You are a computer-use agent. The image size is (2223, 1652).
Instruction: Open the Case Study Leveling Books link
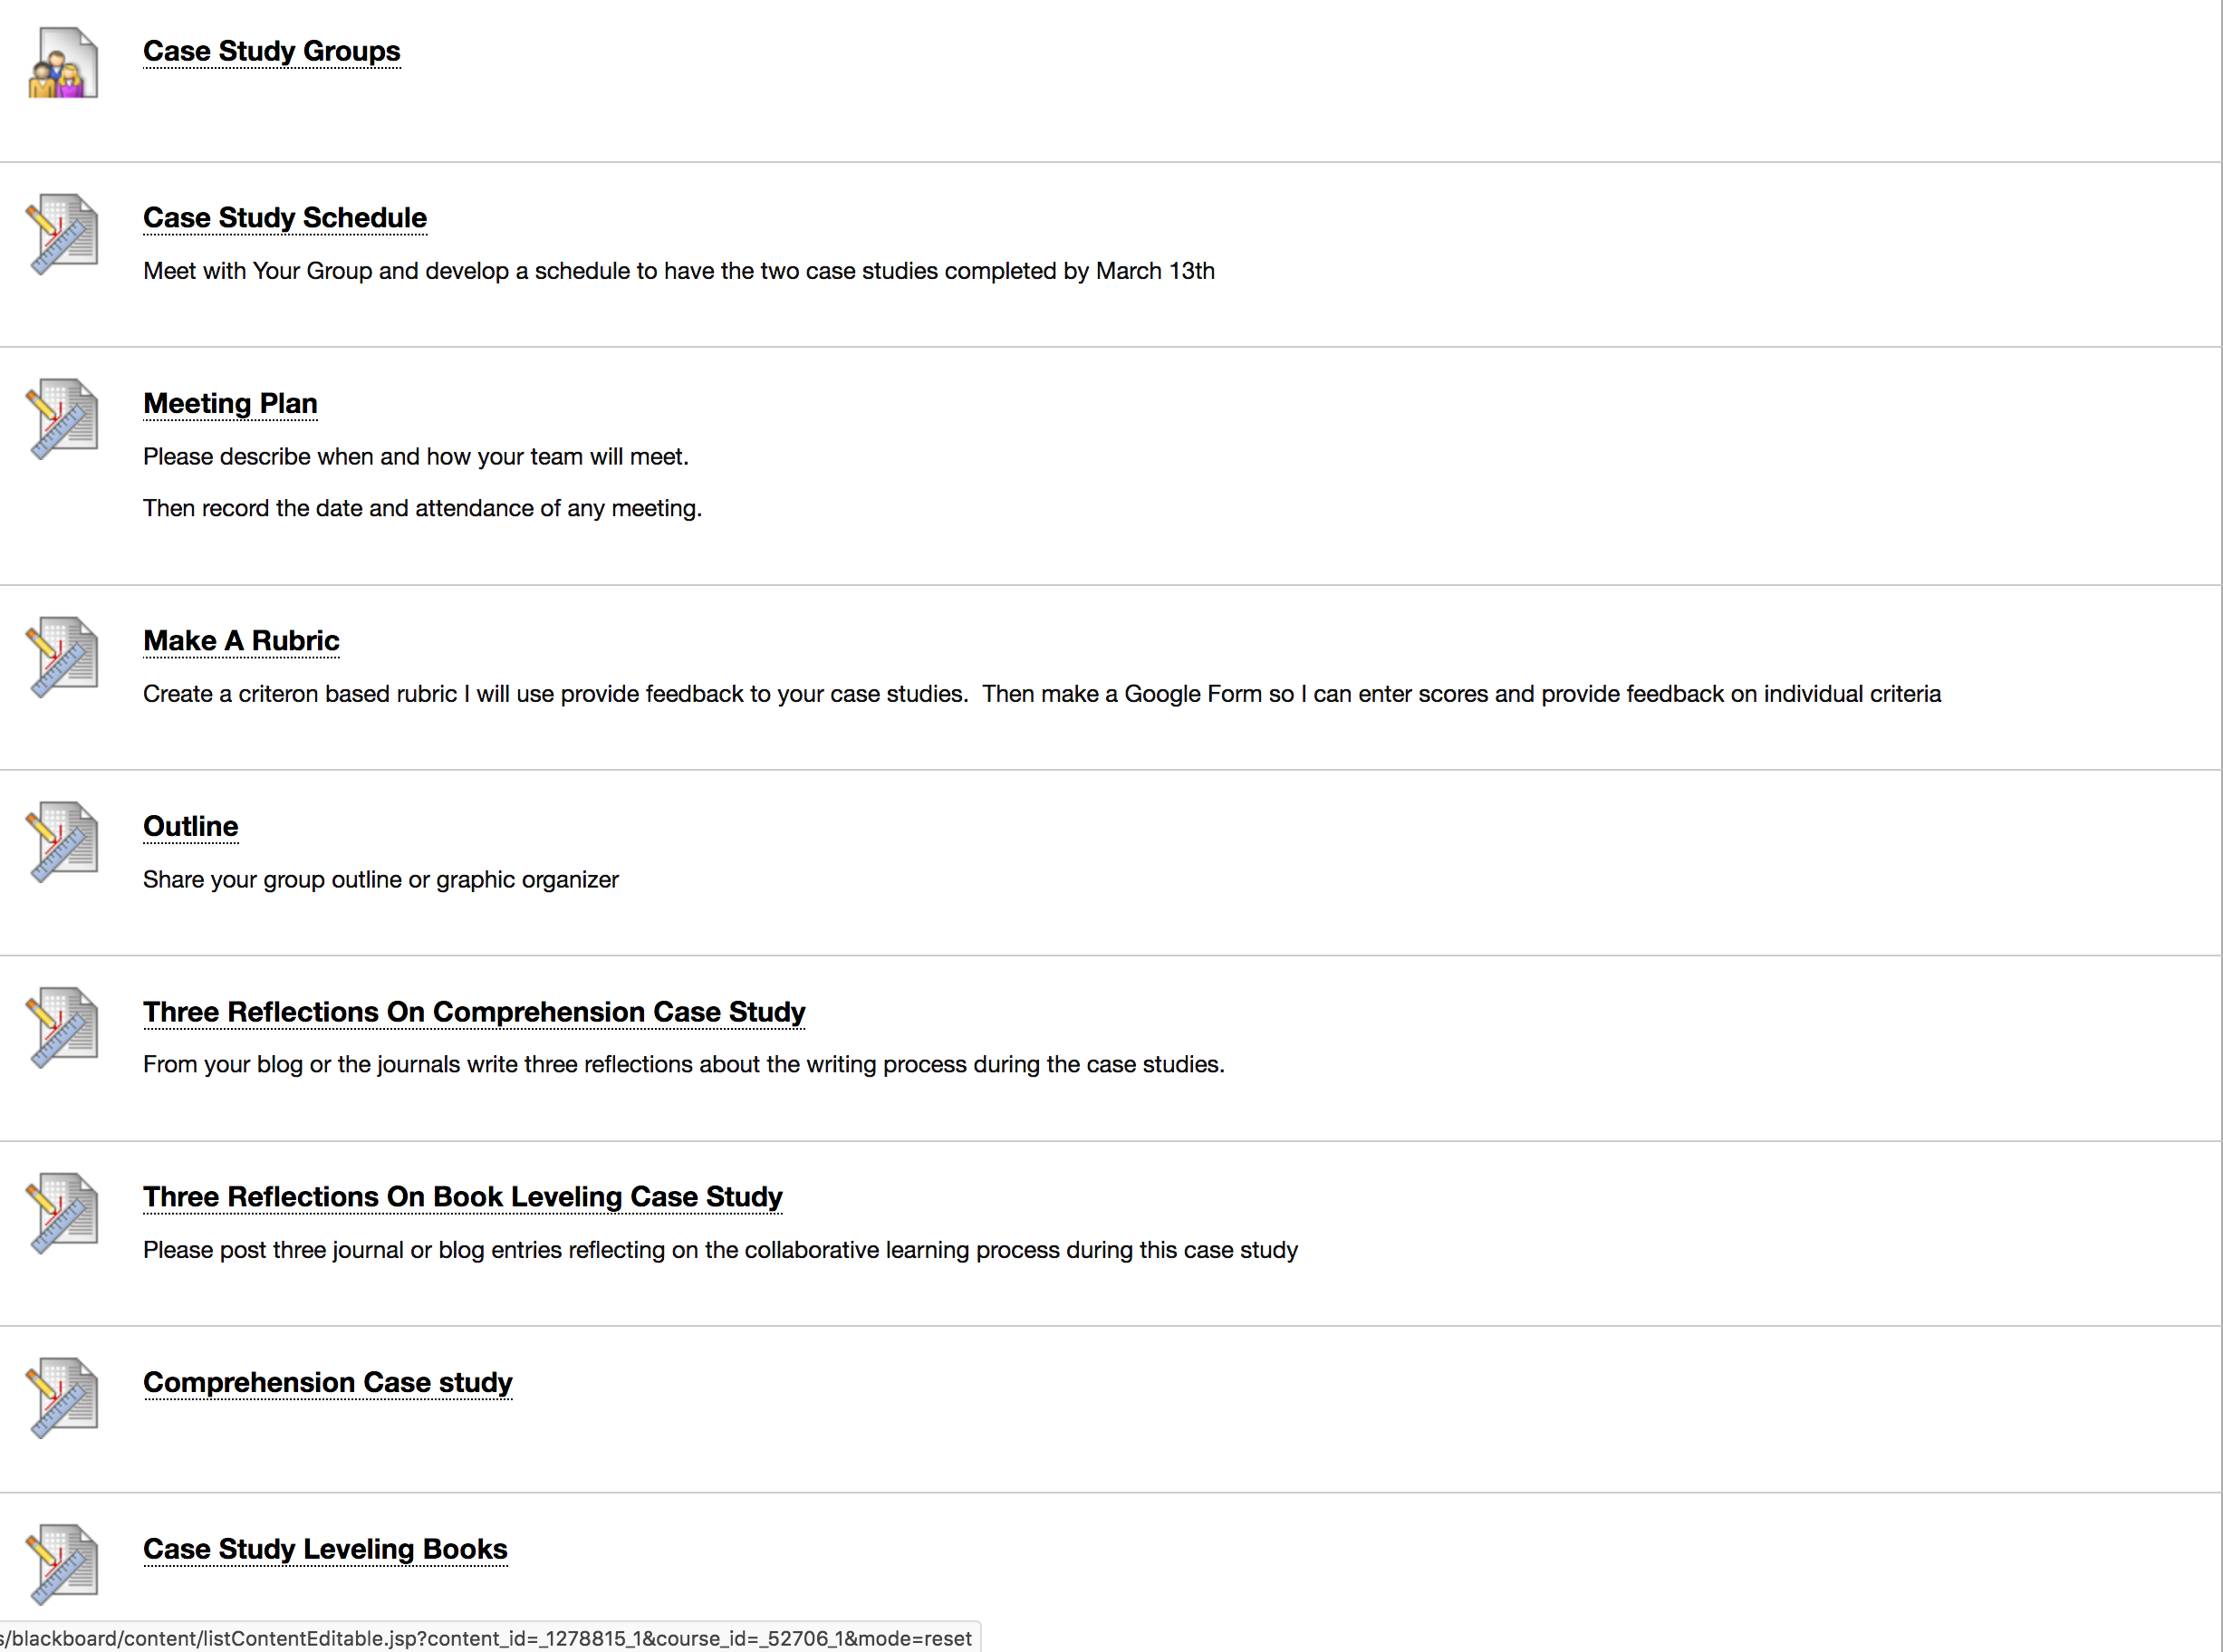coord(325,1549)
